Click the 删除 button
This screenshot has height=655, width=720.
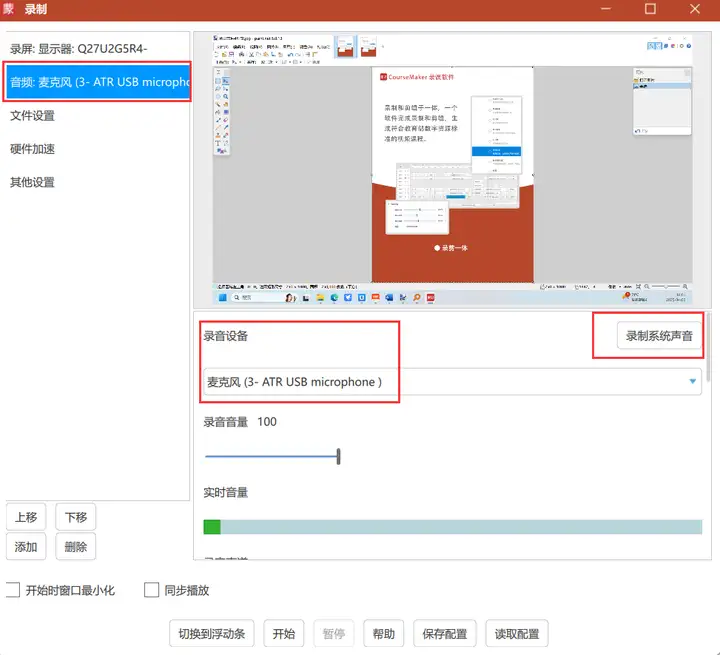[76, 547]
